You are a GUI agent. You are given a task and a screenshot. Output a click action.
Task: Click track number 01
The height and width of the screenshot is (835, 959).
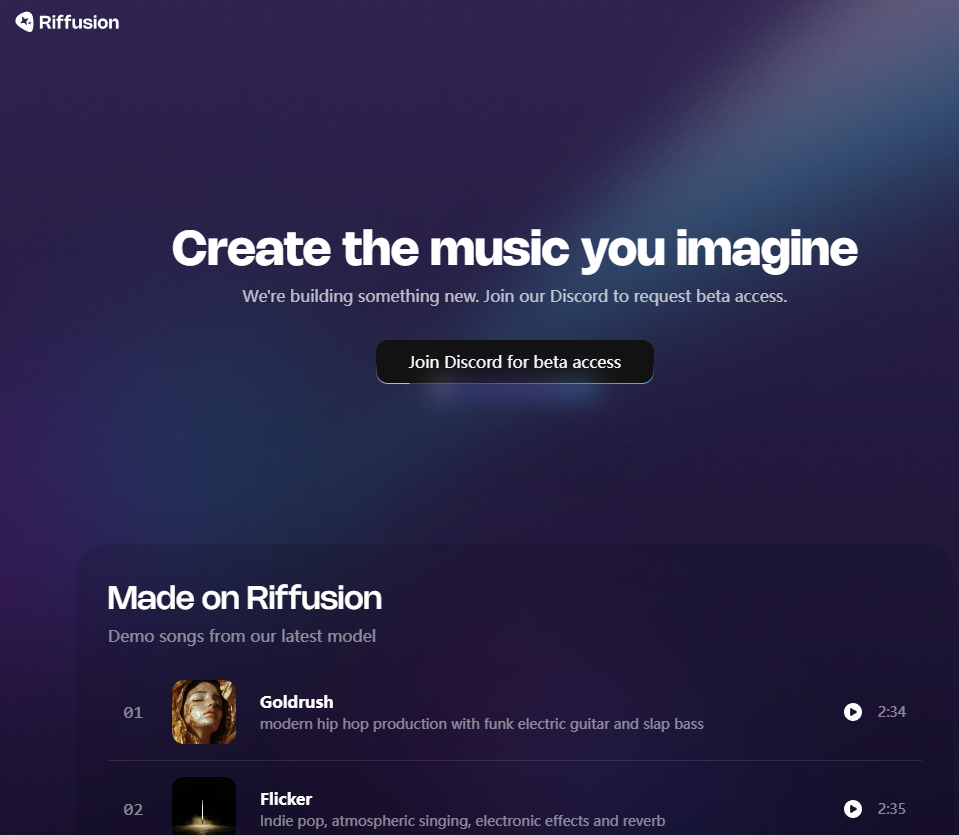pyautogui.click(x=133, y=713)
